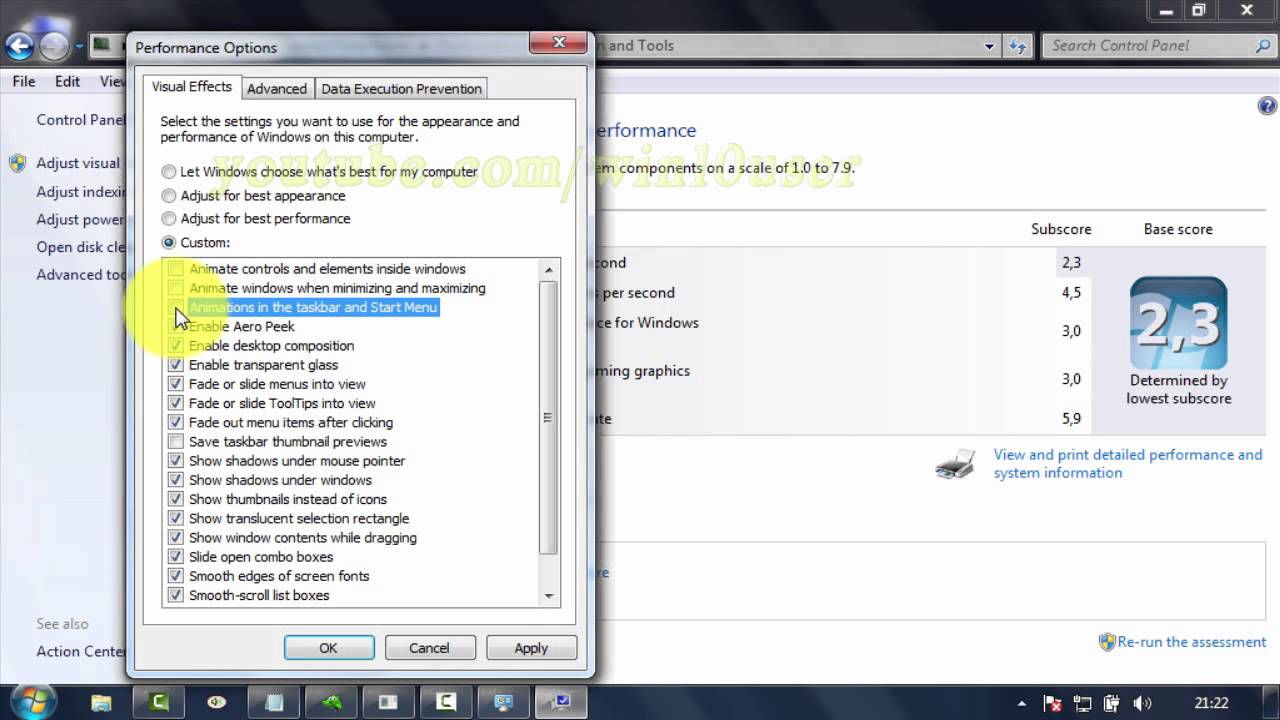Viewport: 1280px width, 720px height.
Task: Open View and print detailed performance link
Action: coord(1128,464)
